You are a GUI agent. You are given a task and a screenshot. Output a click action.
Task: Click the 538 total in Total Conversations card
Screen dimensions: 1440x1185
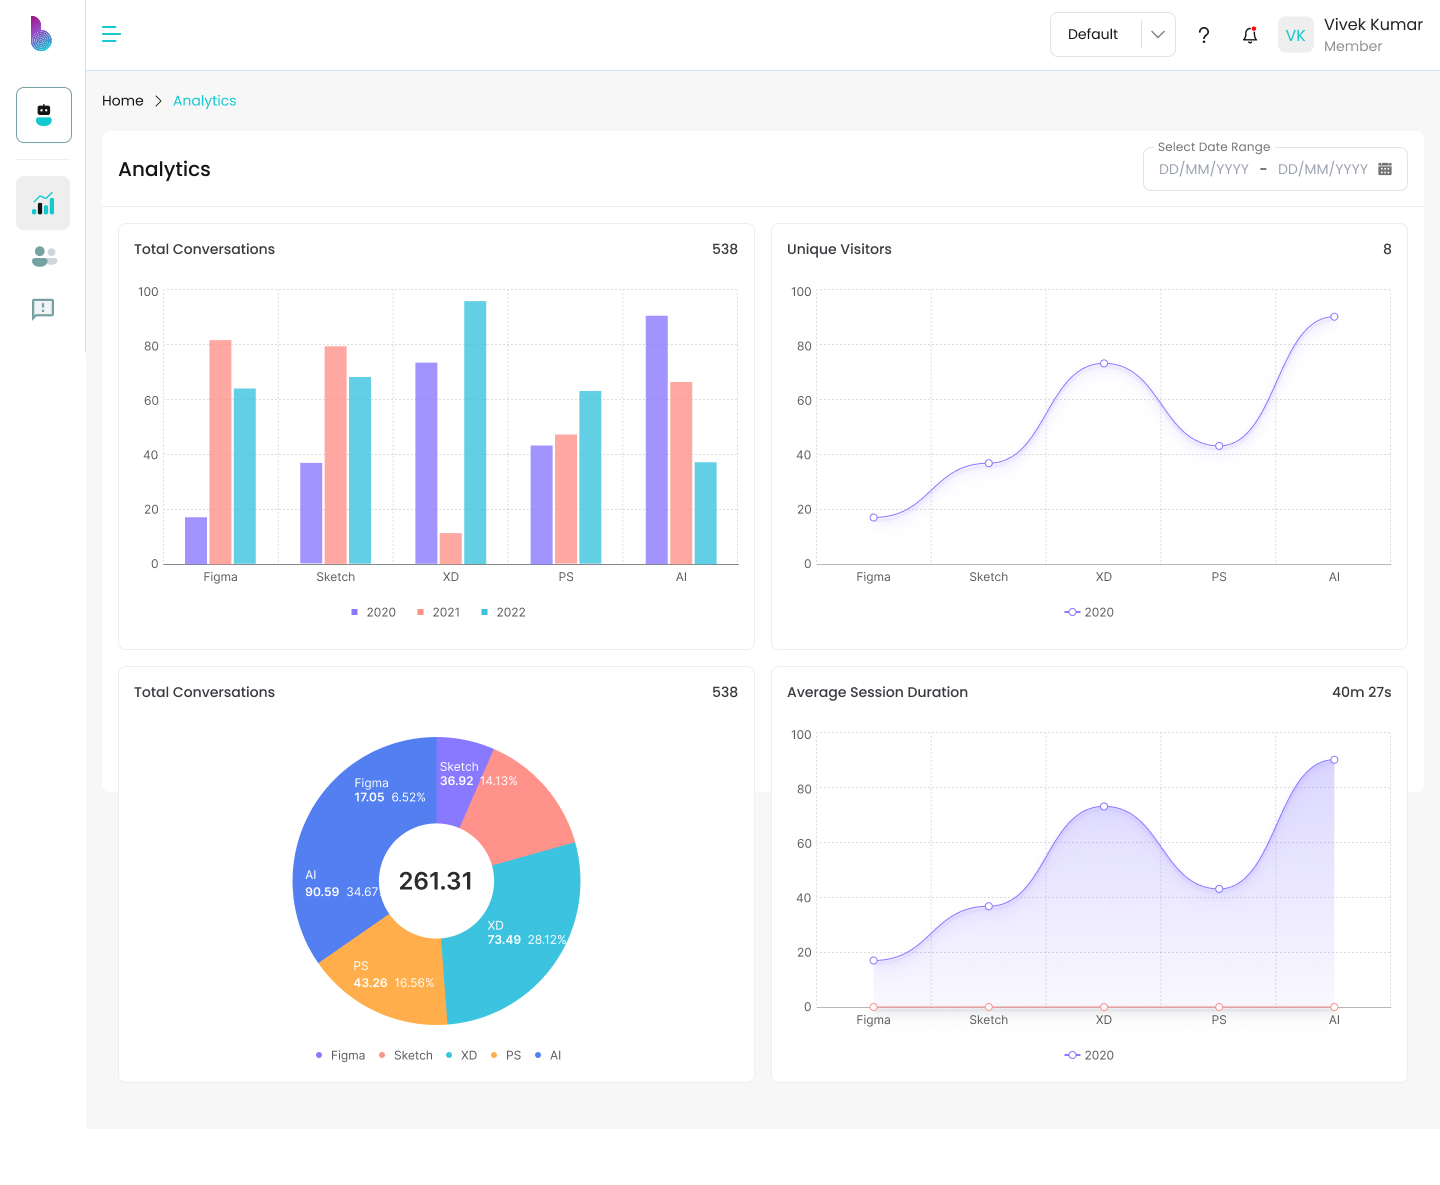point(725,249)
